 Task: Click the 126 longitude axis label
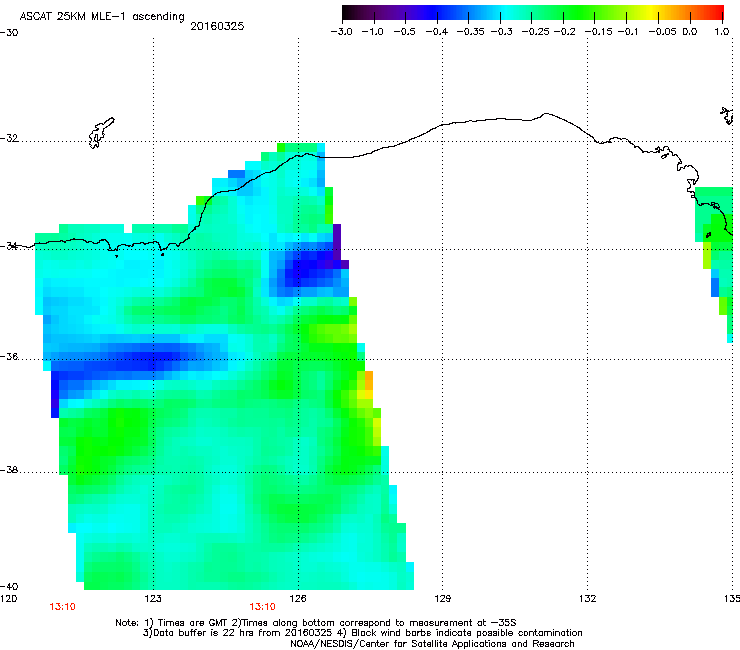[x=298, y=599]
